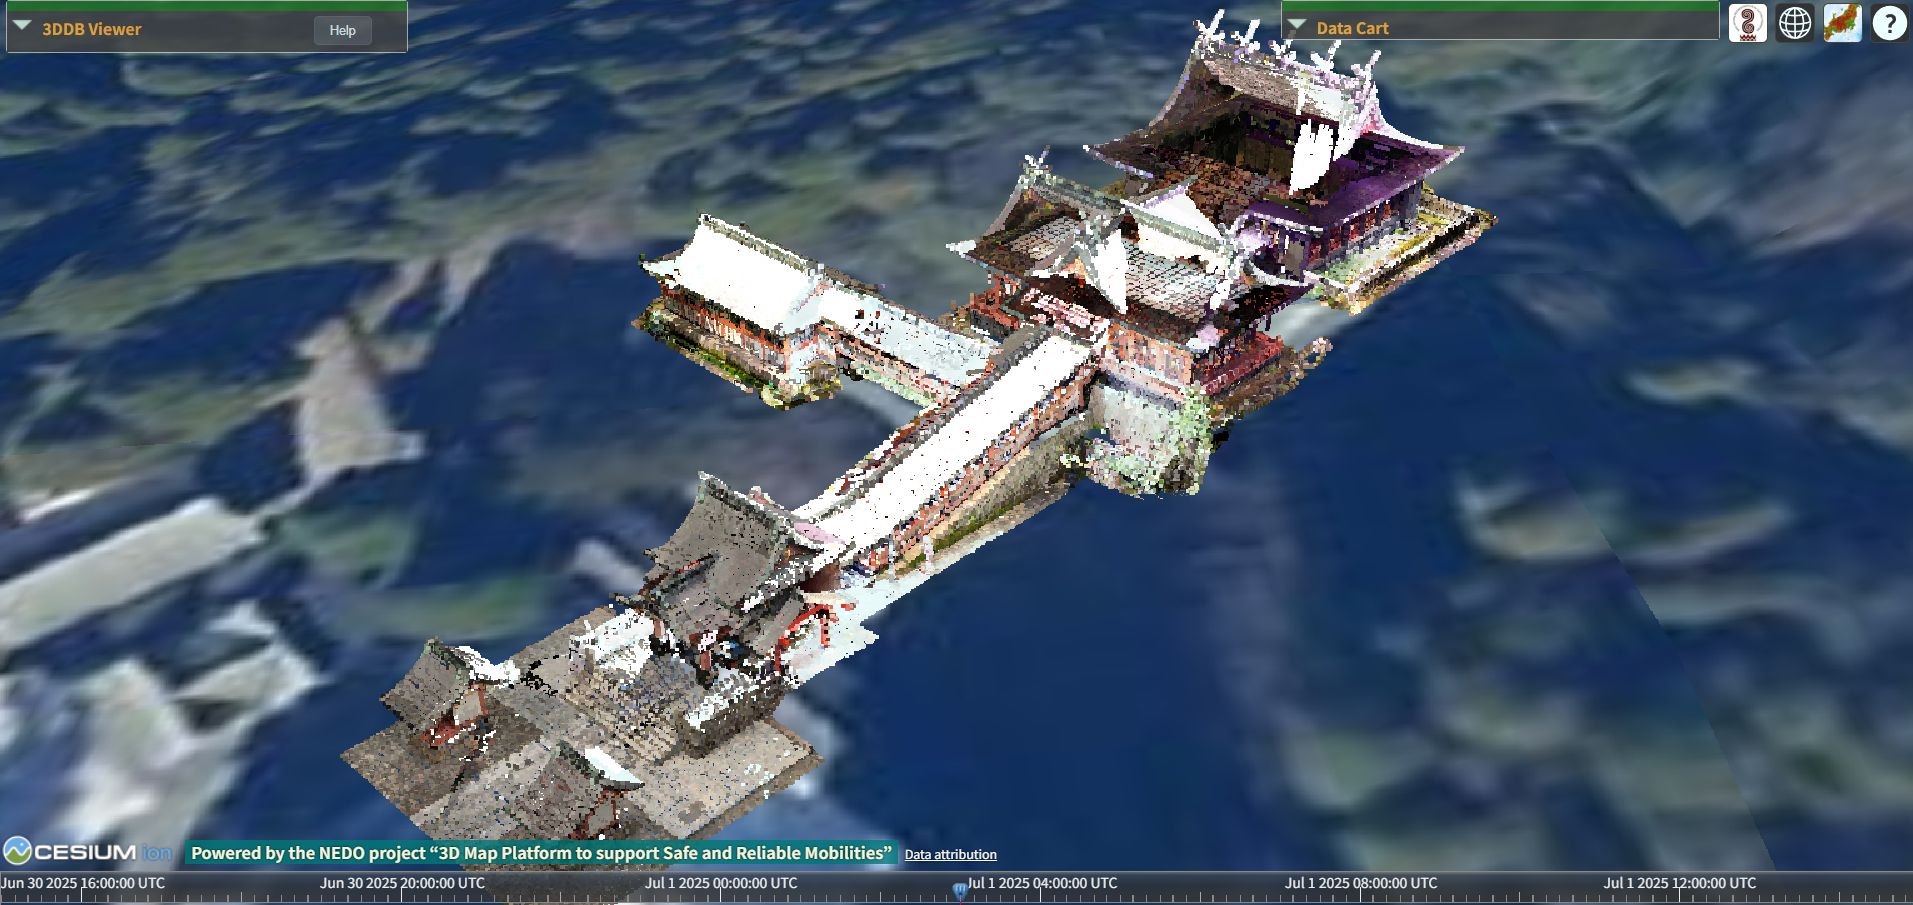Viewport: 1913px width, 905px height.
Task: Open the red spiral emblem icon
Action: click(1748, 23)
